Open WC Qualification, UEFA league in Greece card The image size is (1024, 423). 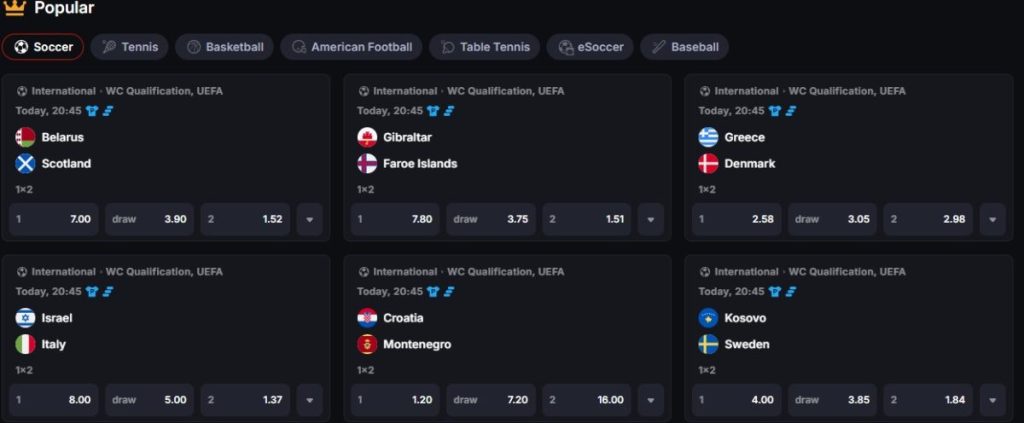pyautogui.click(x=847, y=91)
